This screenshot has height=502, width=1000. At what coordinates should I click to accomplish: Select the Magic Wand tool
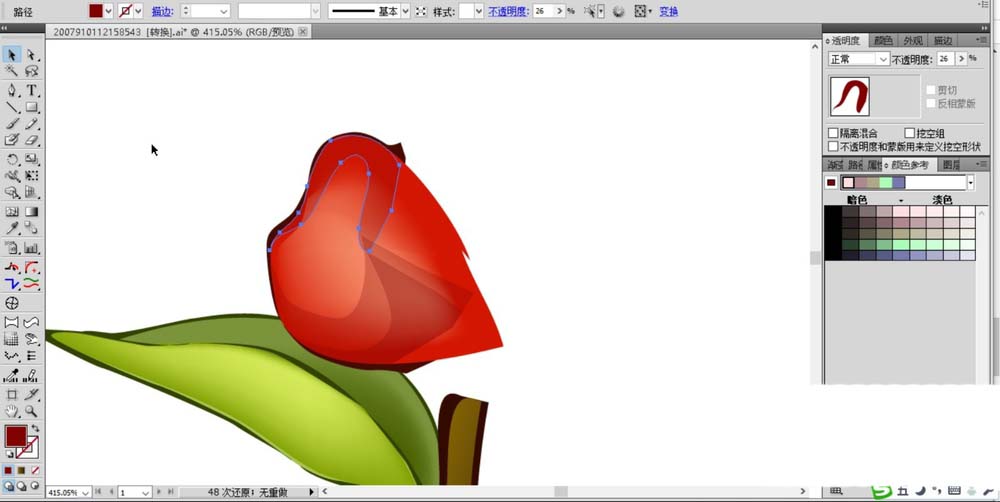[11, 71]
